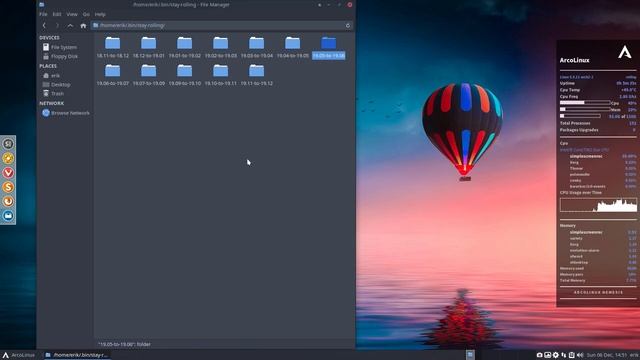Click the status bar folder text
The image size is (640, 360).
click(x=124, y=344)
